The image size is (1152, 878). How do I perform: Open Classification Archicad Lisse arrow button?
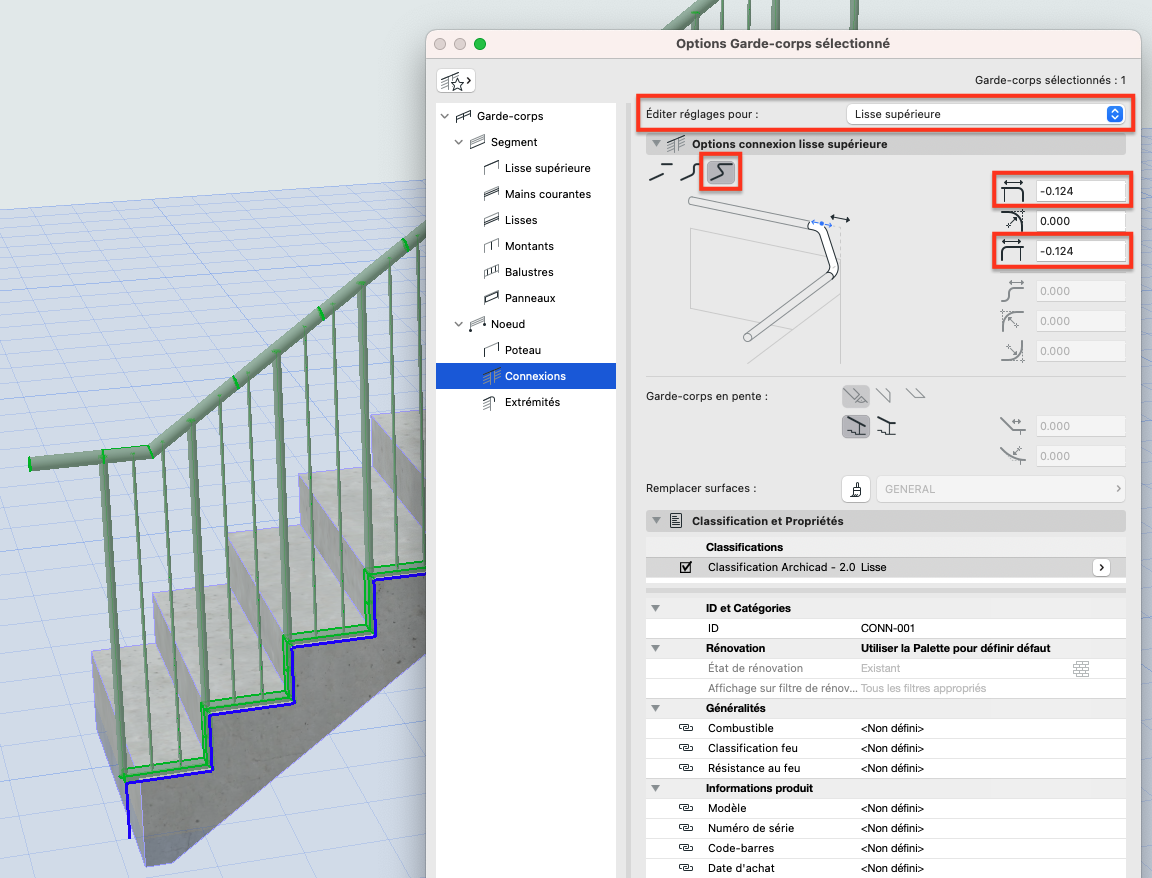pos(1101,567)
